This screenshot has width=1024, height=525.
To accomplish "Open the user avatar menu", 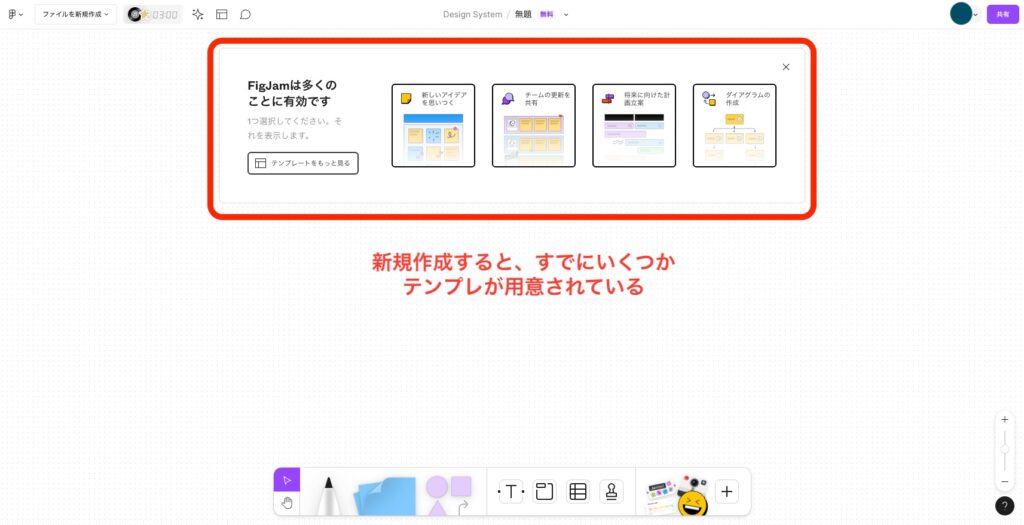I will pos(963,14).
